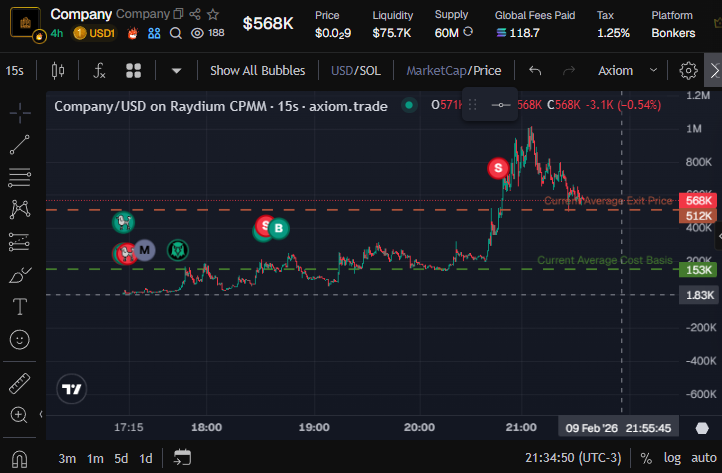Toggle the magnet snap mode
The image size is (722, 473).
19,459
